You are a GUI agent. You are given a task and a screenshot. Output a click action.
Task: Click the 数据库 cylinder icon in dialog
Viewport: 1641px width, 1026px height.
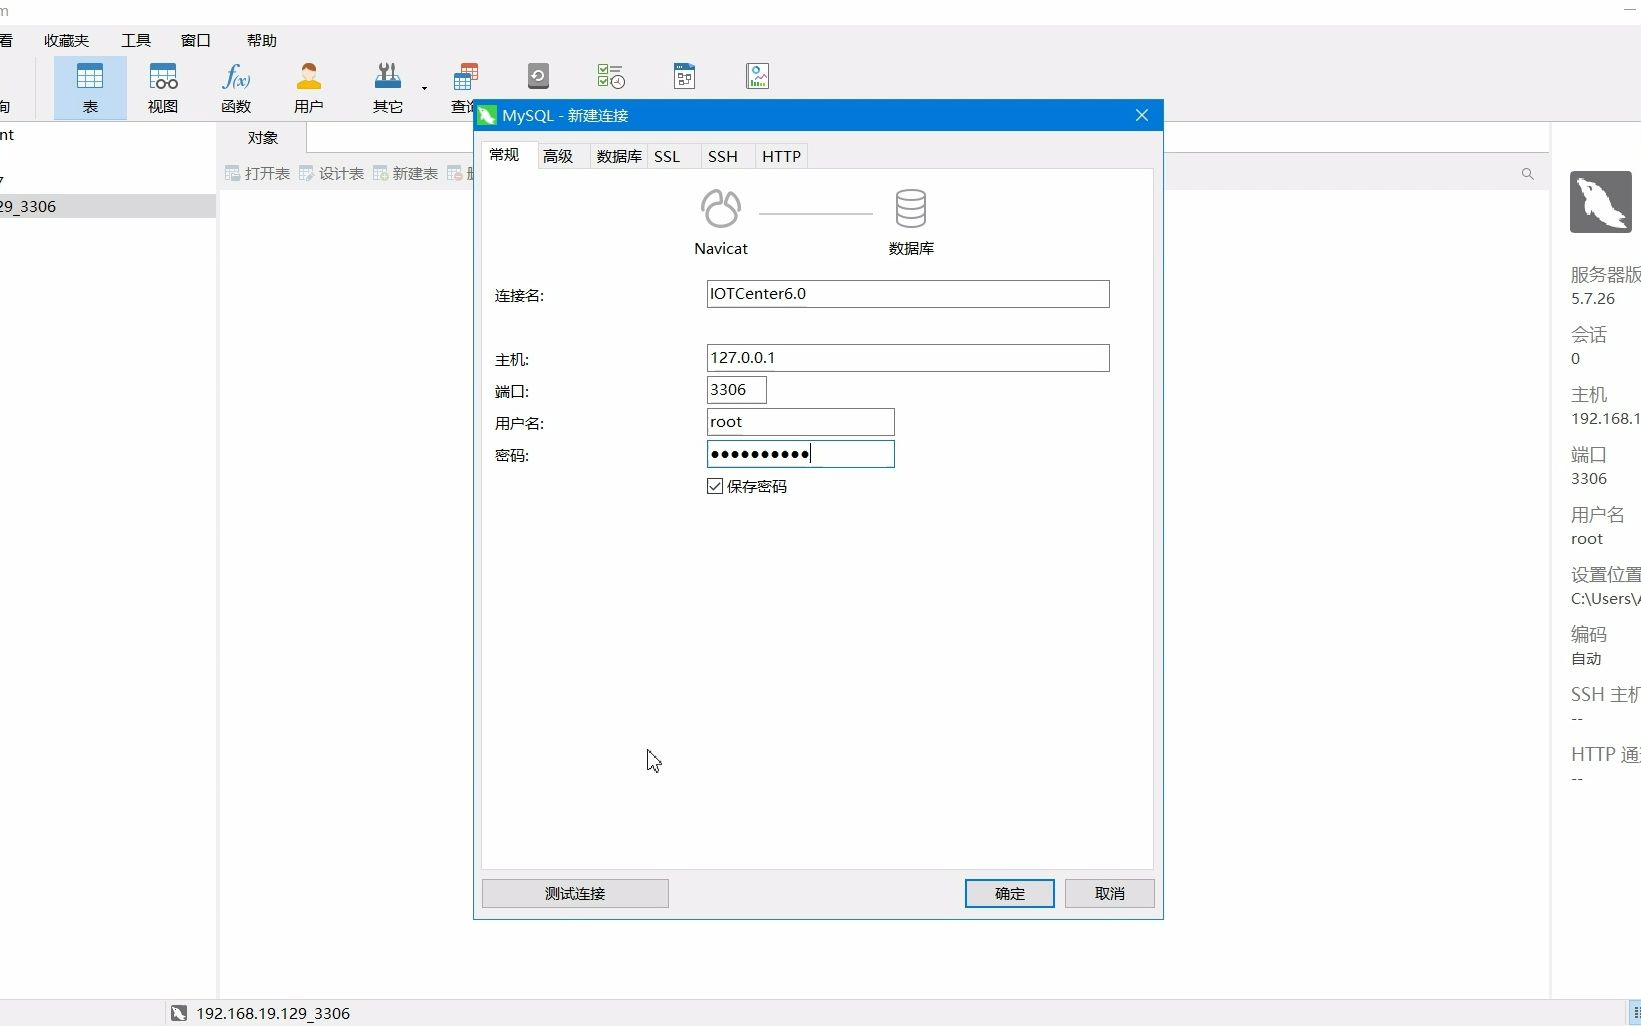[911, 208]
